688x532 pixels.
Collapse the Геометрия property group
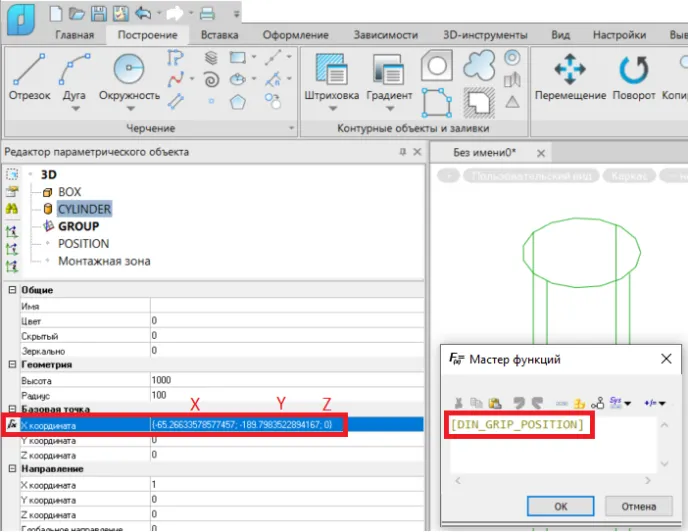pos(12,366)
